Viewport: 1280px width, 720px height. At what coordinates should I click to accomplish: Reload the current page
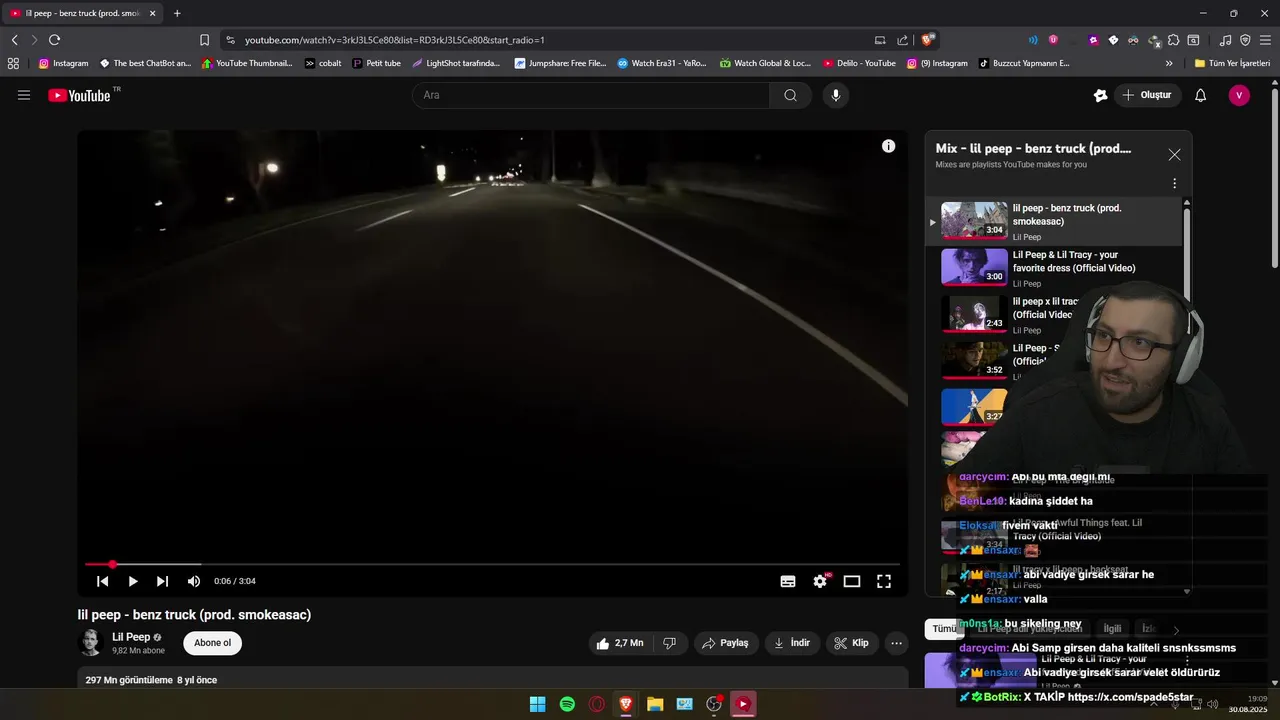tap(54, 40)
